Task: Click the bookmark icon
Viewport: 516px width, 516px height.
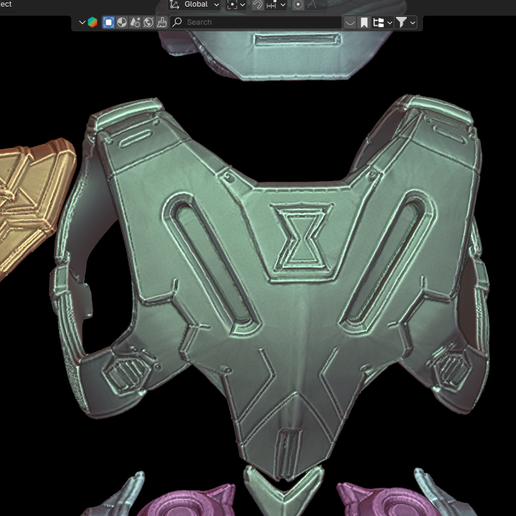Action: [364, 23]
